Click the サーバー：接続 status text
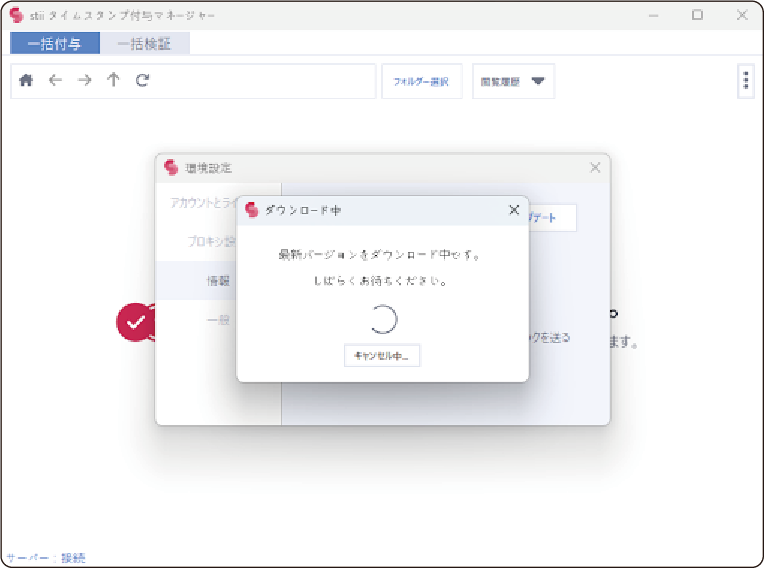Viewport: 764px width, 568px height. (45, 558)
